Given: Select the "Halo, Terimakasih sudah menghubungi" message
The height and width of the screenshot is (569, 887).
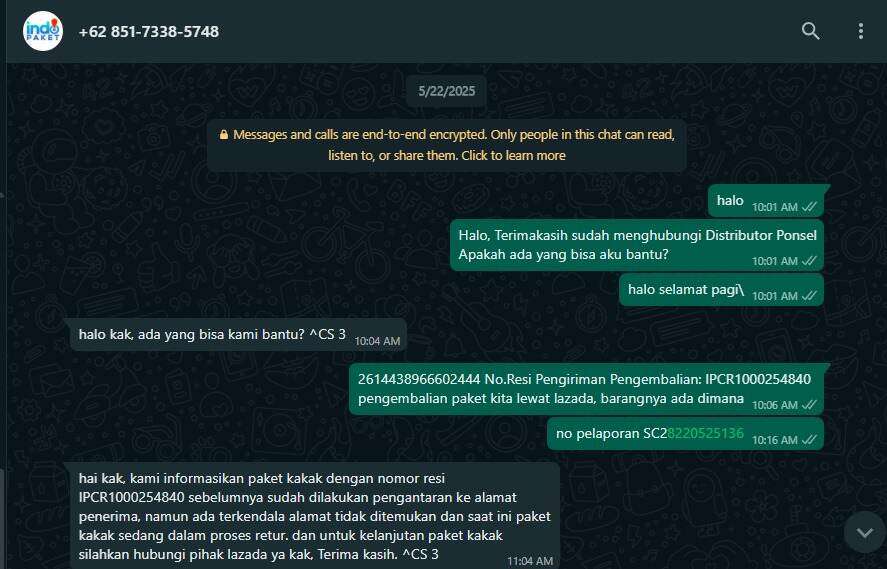Looking at the screenshot, I should (x=637, y=245).
